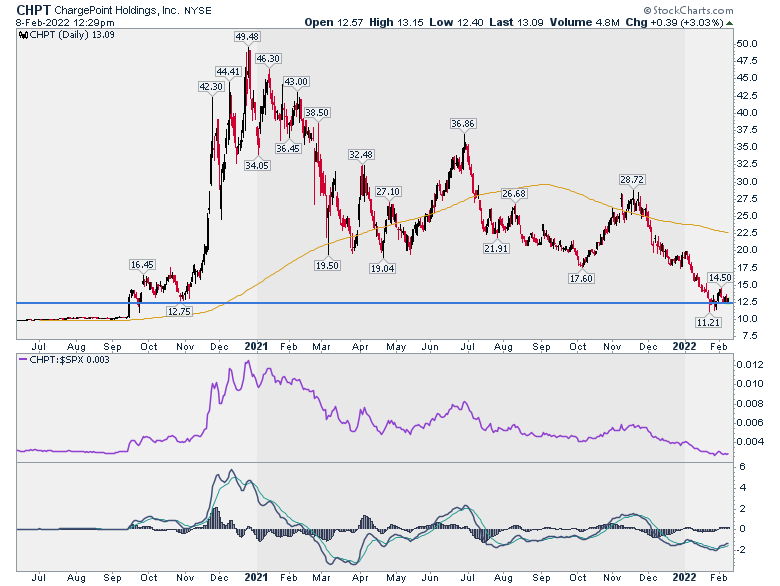Screen dimensions: 780x586
Task: Click the Chg +0.39 (+3.03%) value
Action: coord(675,22)
